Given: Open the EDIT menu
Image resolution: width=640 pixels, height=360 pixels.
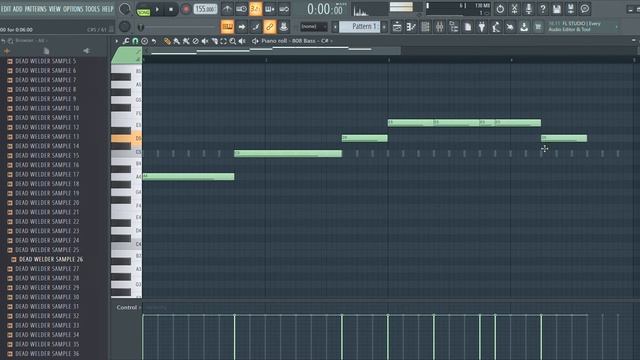Looking at the screenshot, I should [6, 9].
